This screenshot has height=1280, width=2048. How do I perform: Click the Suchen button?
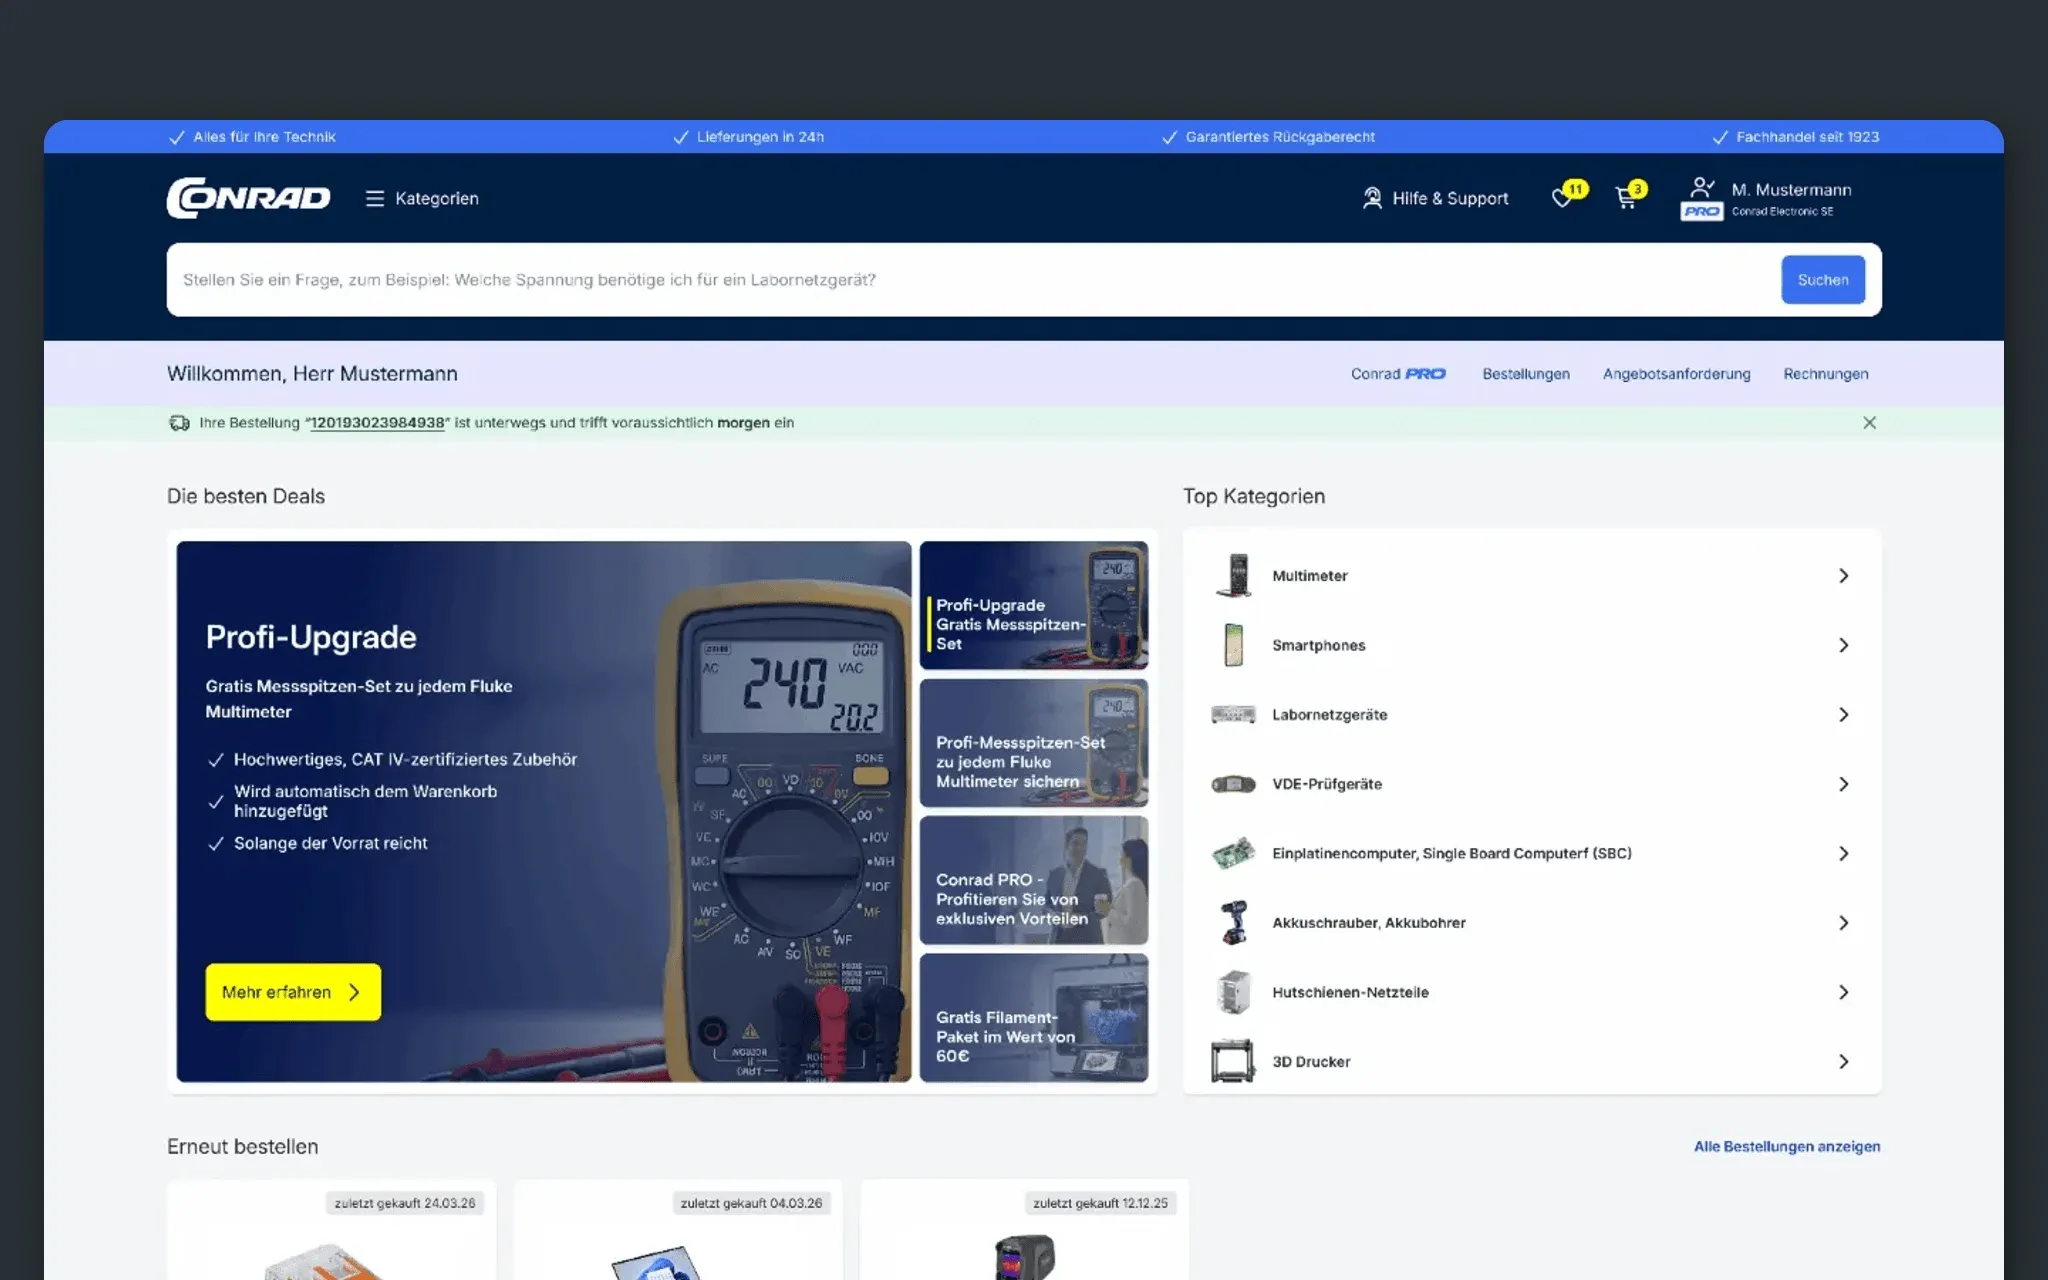(1822, 280)
